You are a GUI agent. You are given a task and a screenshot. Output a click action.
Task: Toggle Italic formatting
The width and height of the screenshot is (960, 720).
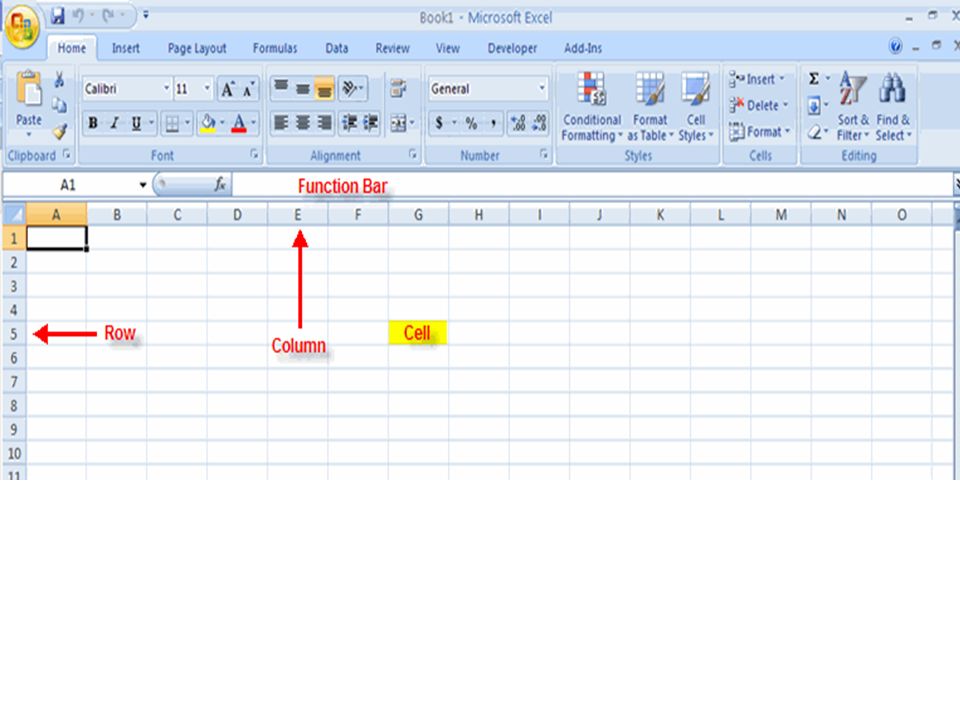(x=114, y=124)
